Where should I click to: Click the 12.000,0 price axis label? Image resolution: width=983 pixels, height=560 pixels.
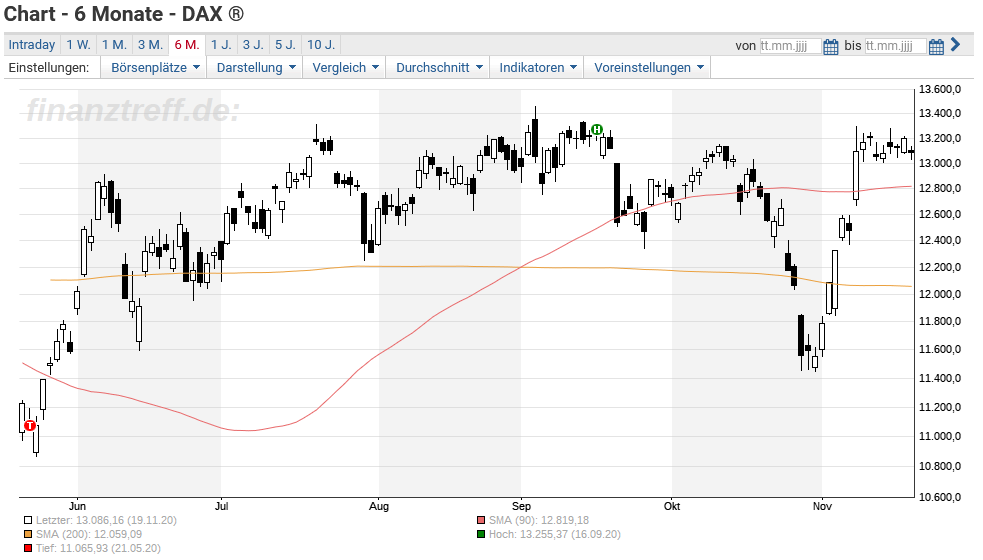pos(940,294)
